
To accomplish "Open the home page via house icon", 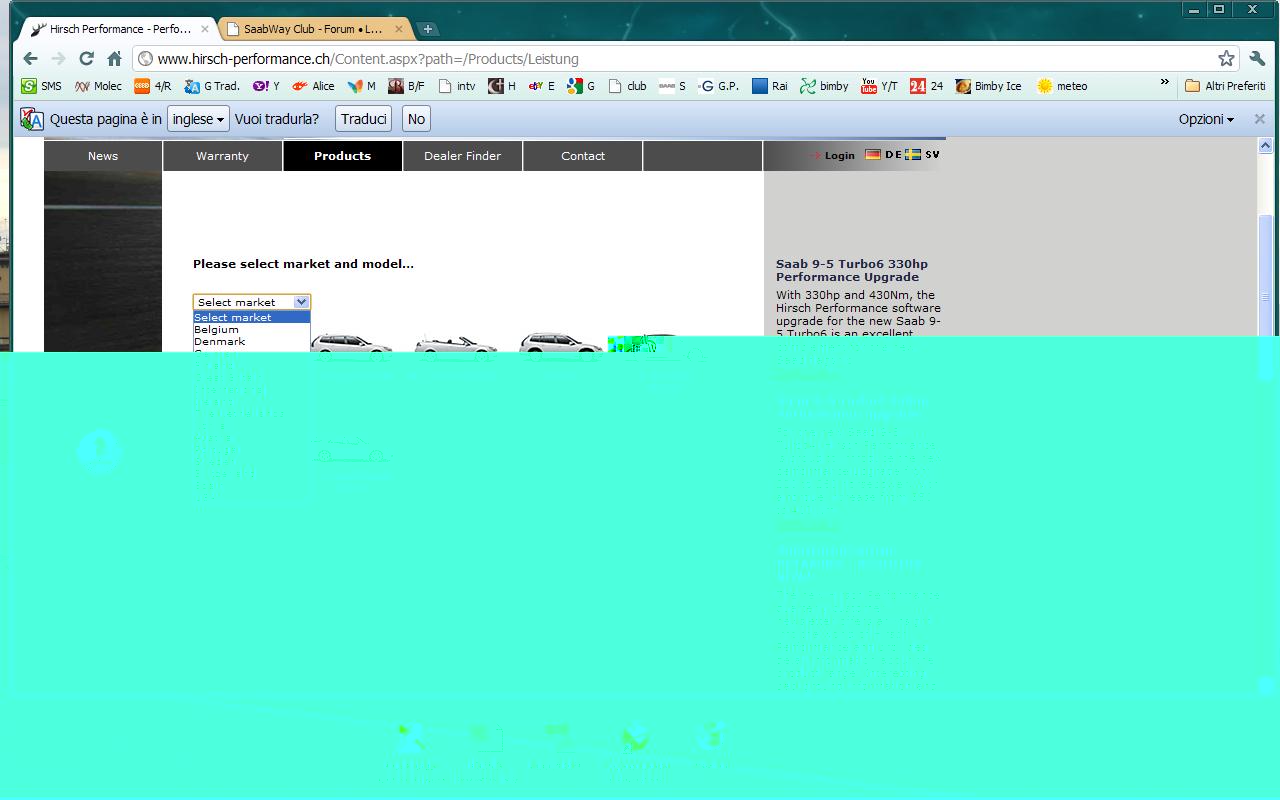I will (x=114, y=59).
